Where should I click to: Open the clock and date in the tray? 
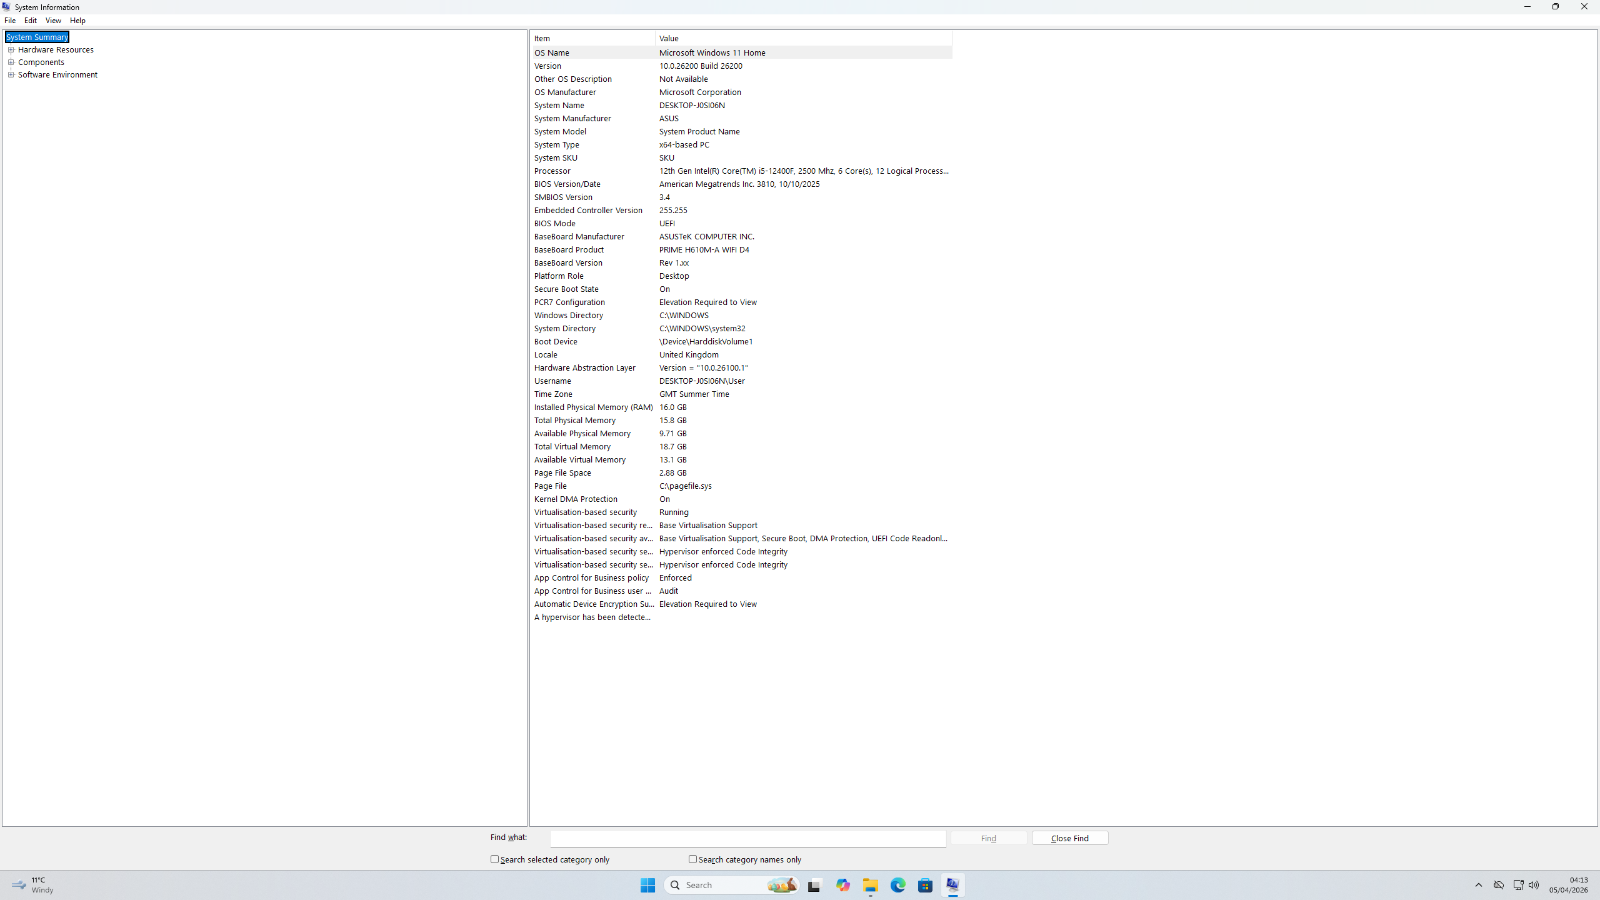tap(1569, 885)
